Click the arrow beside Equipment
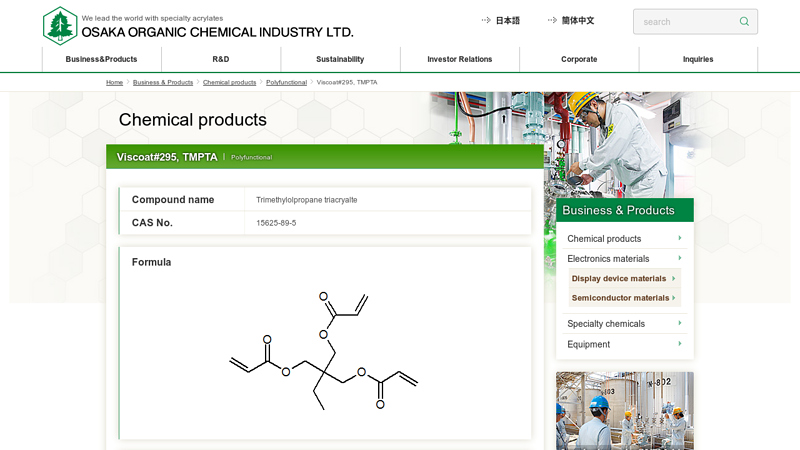This screenshot has width=800, height=450. [x=680, y=344]
